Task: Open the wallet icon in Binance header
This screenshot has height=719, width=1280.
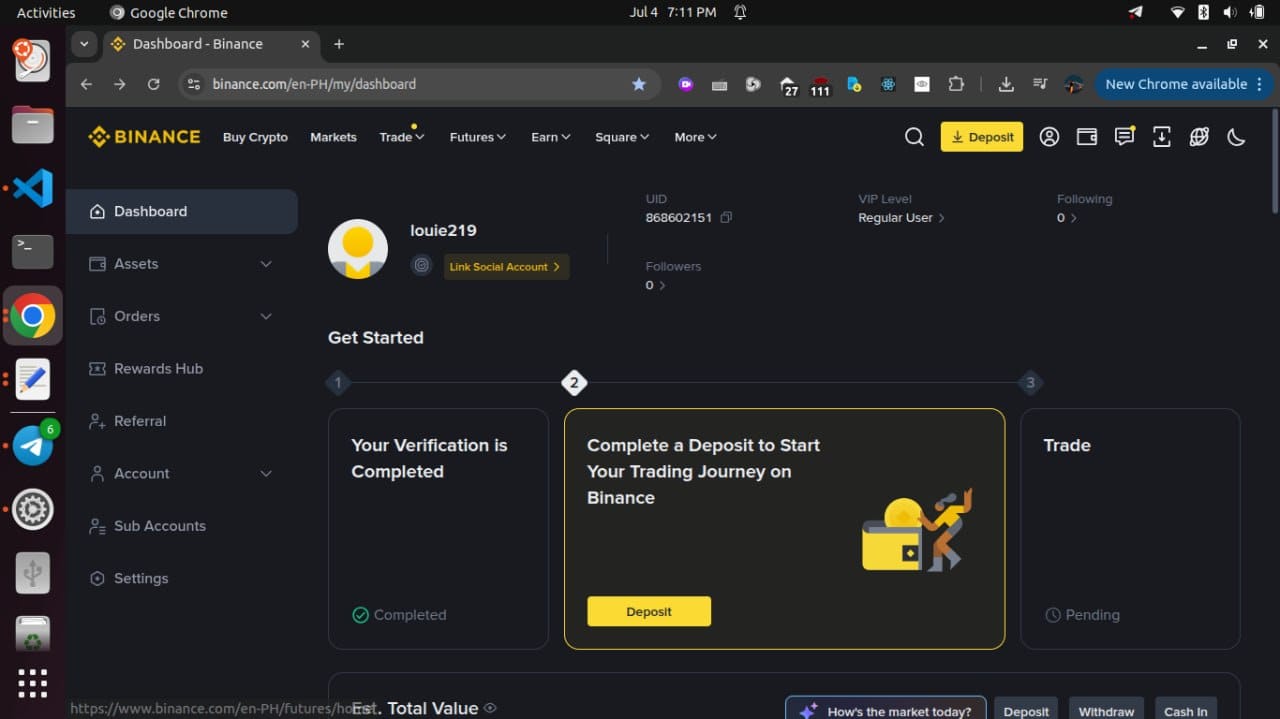Action: coord(1087,137)
